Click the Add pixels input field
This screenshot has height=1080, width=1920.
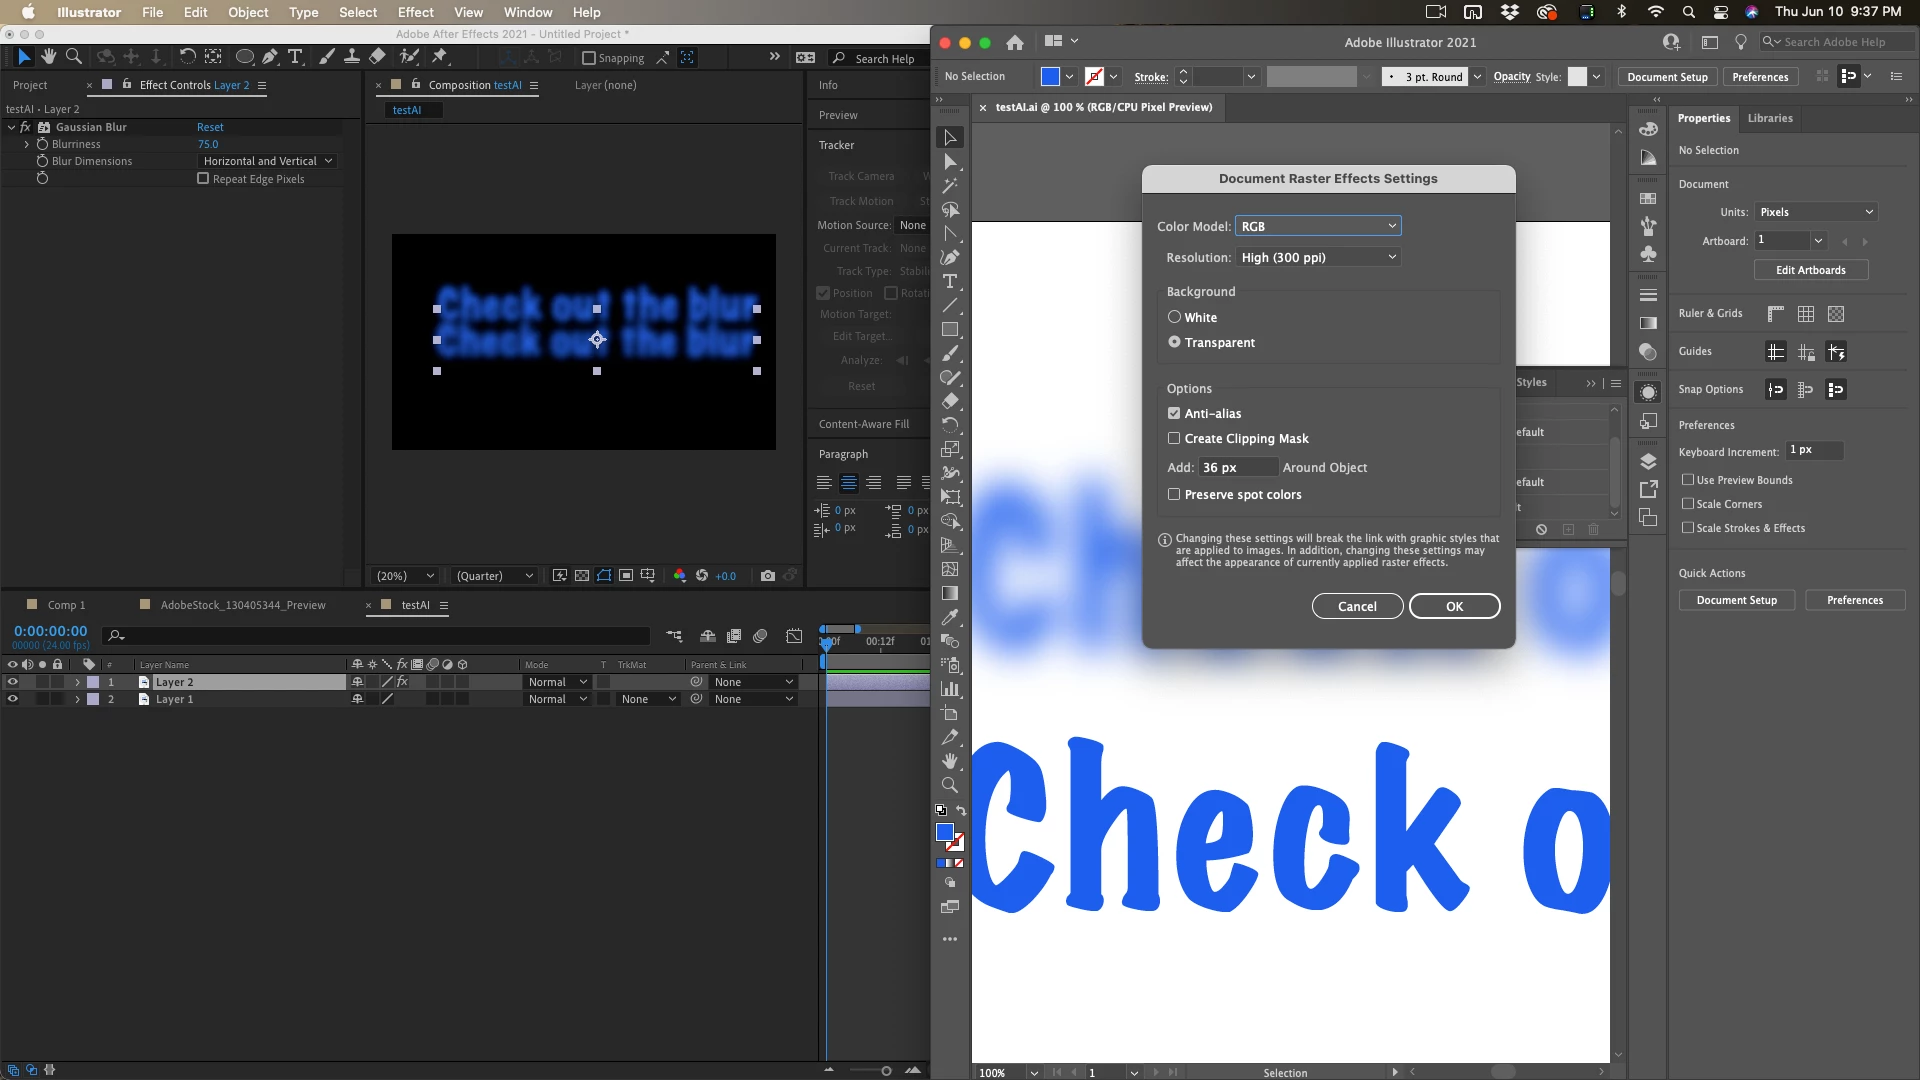pyautogui.click(x=1237, y=467)
